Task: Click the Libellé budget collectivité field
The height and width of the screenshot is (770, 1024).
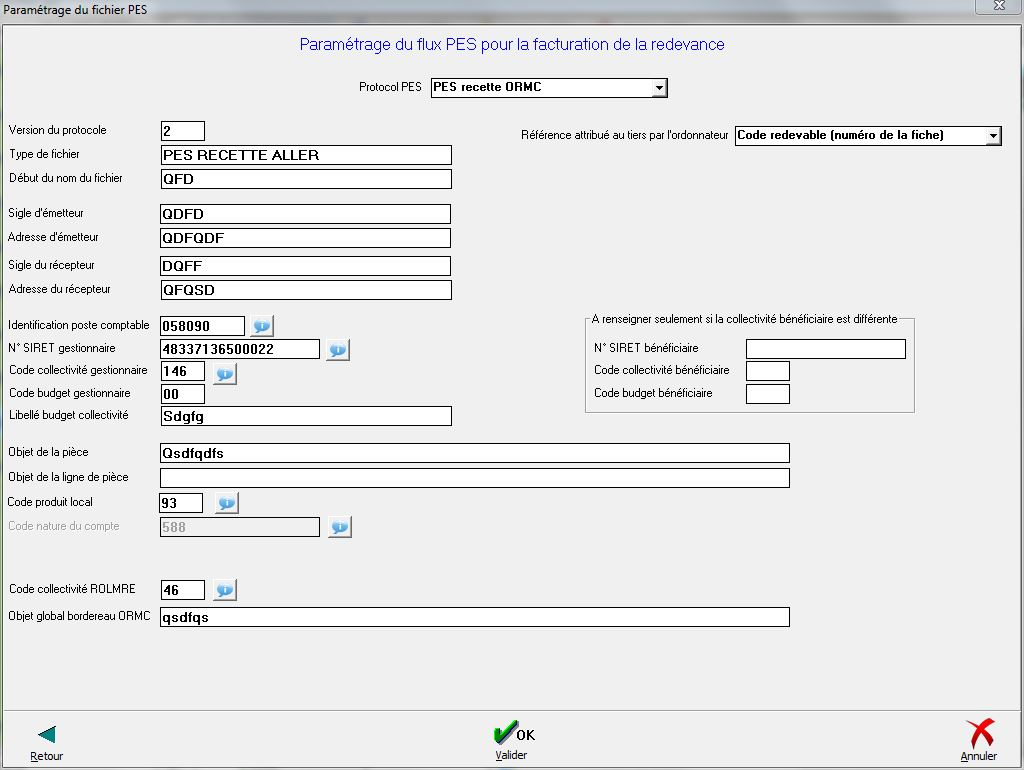Action: (x=305, y=416)
